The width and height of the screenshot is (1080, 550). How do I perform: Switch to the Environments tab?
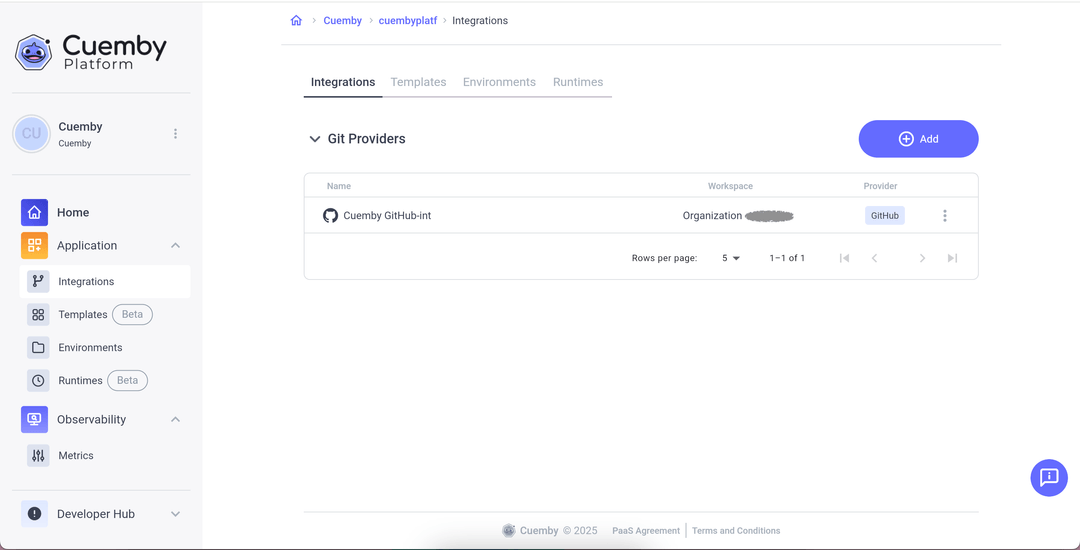499,82
